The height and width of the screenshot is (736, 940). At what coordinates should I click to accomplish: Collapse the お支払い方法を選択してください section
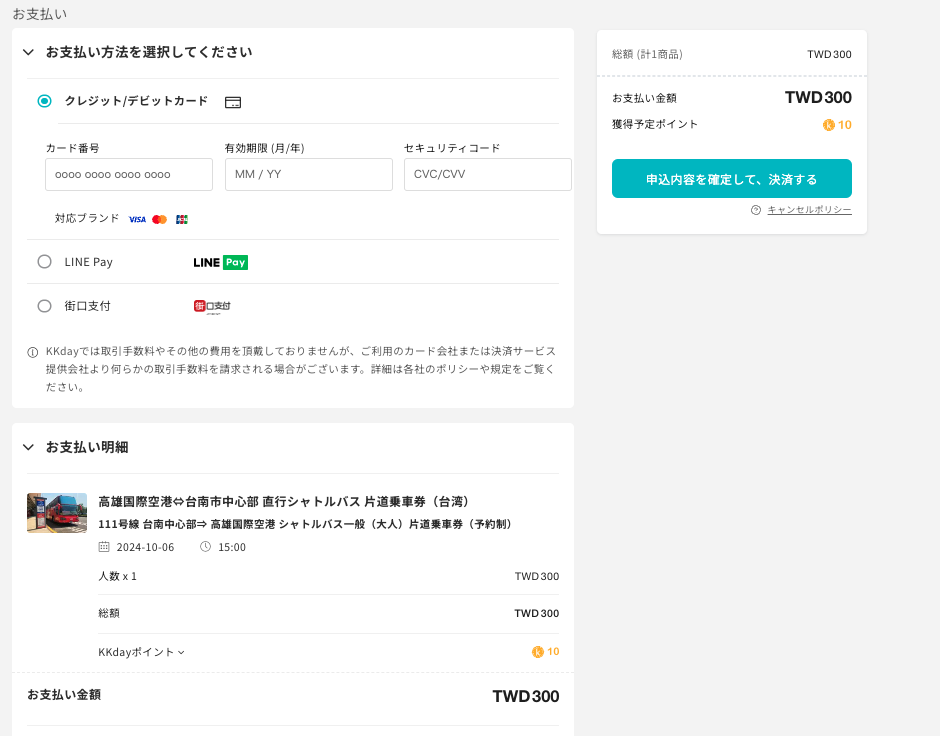click(x=28, y=52)
